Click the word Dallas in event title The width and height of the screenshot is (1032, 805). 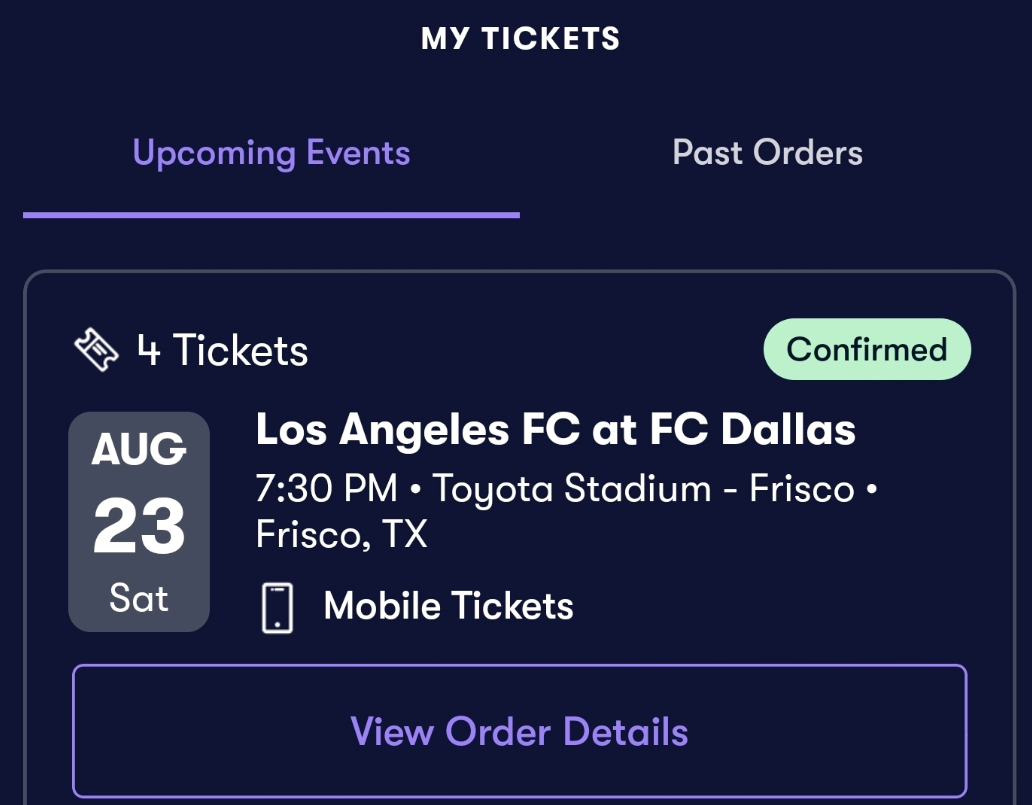[x=788, y=430]
